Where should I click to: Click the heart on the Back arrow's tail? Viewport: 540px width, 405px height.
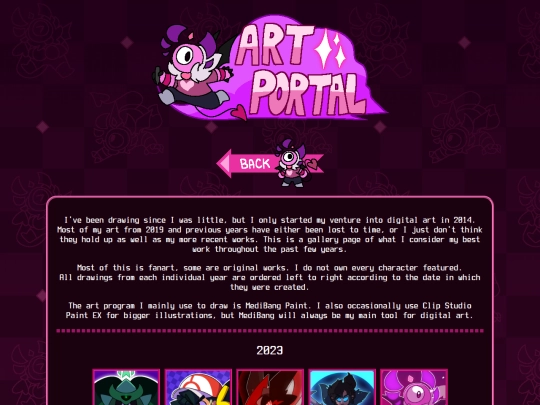[312, 164]
